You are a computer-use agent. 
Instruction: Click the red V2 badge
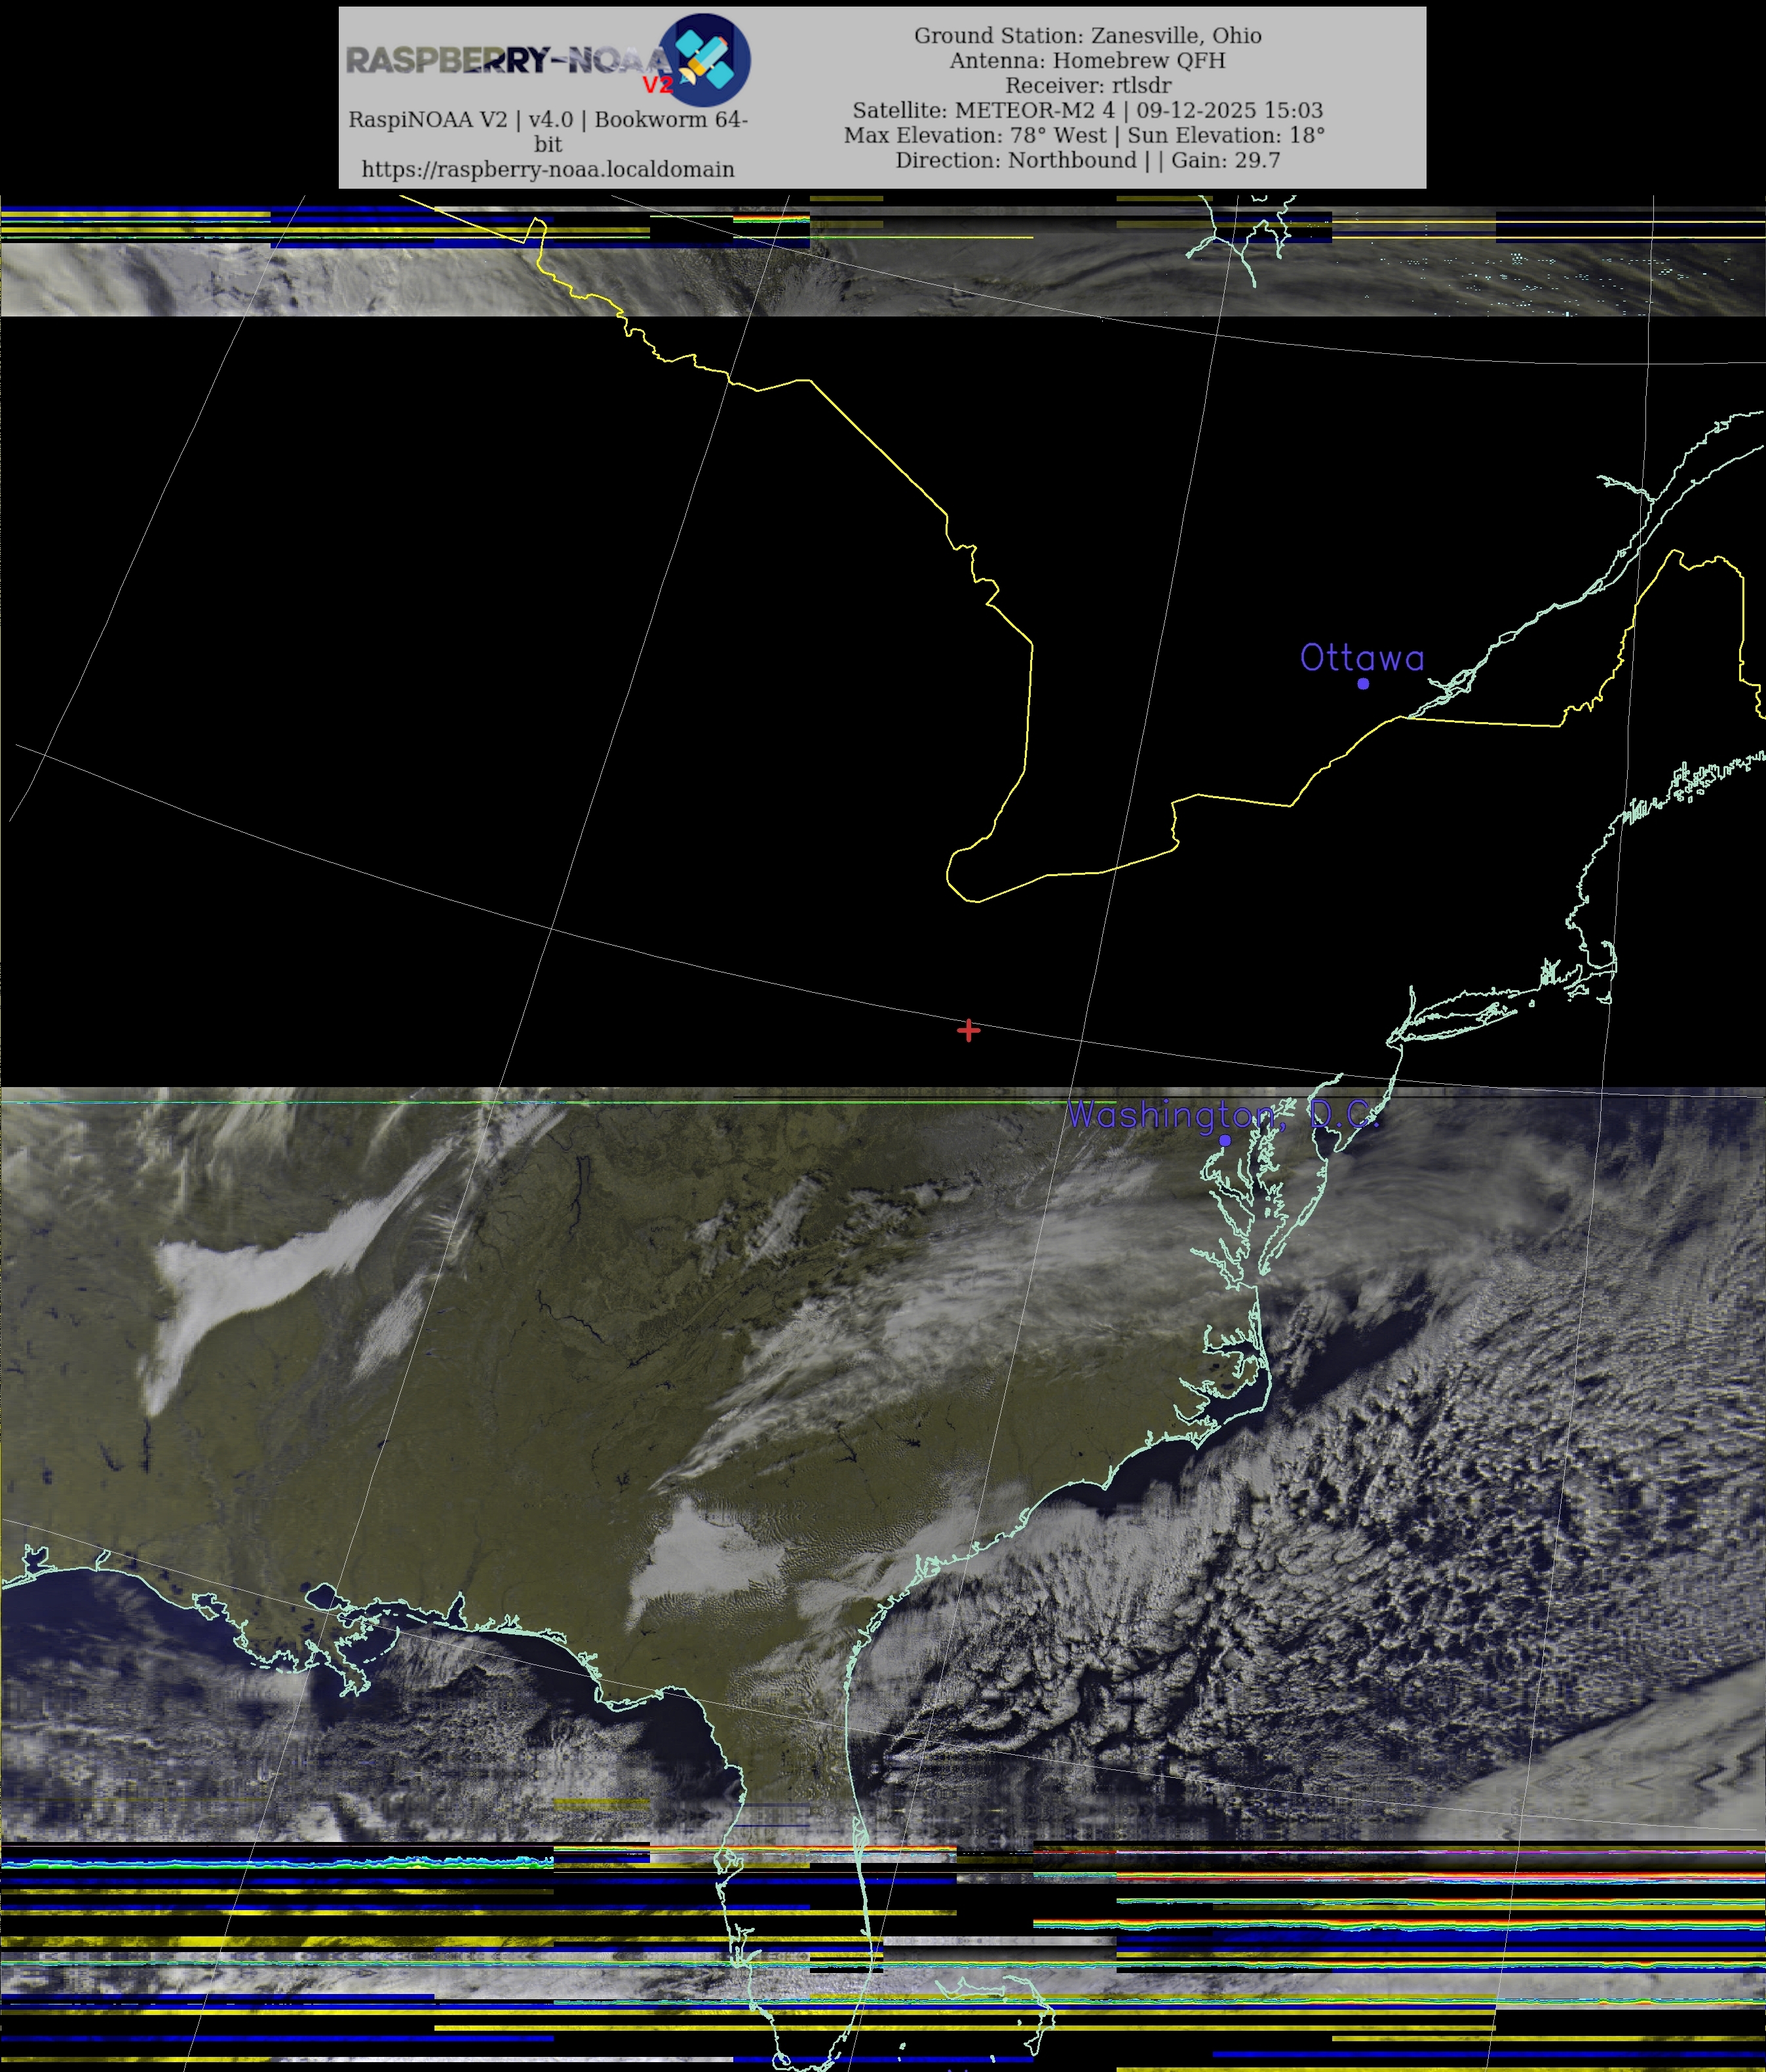[x=657, y=85]
